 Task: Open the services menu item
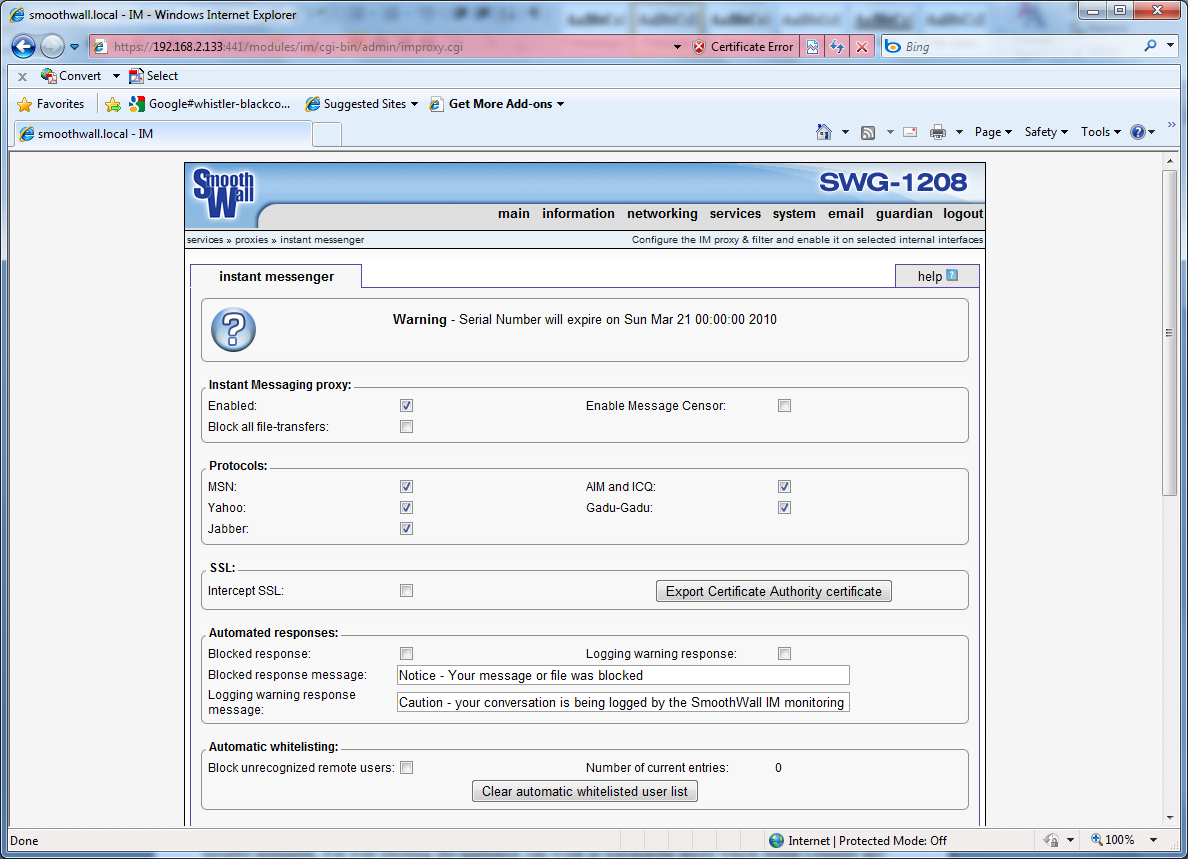(x=735, y=214)
